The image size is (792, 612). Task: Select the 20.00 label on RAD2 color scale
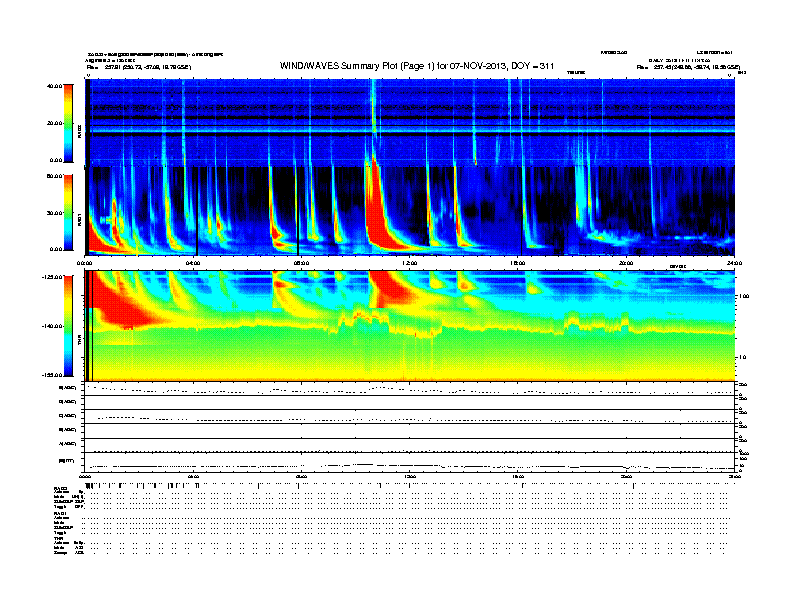tap(55, 123)
